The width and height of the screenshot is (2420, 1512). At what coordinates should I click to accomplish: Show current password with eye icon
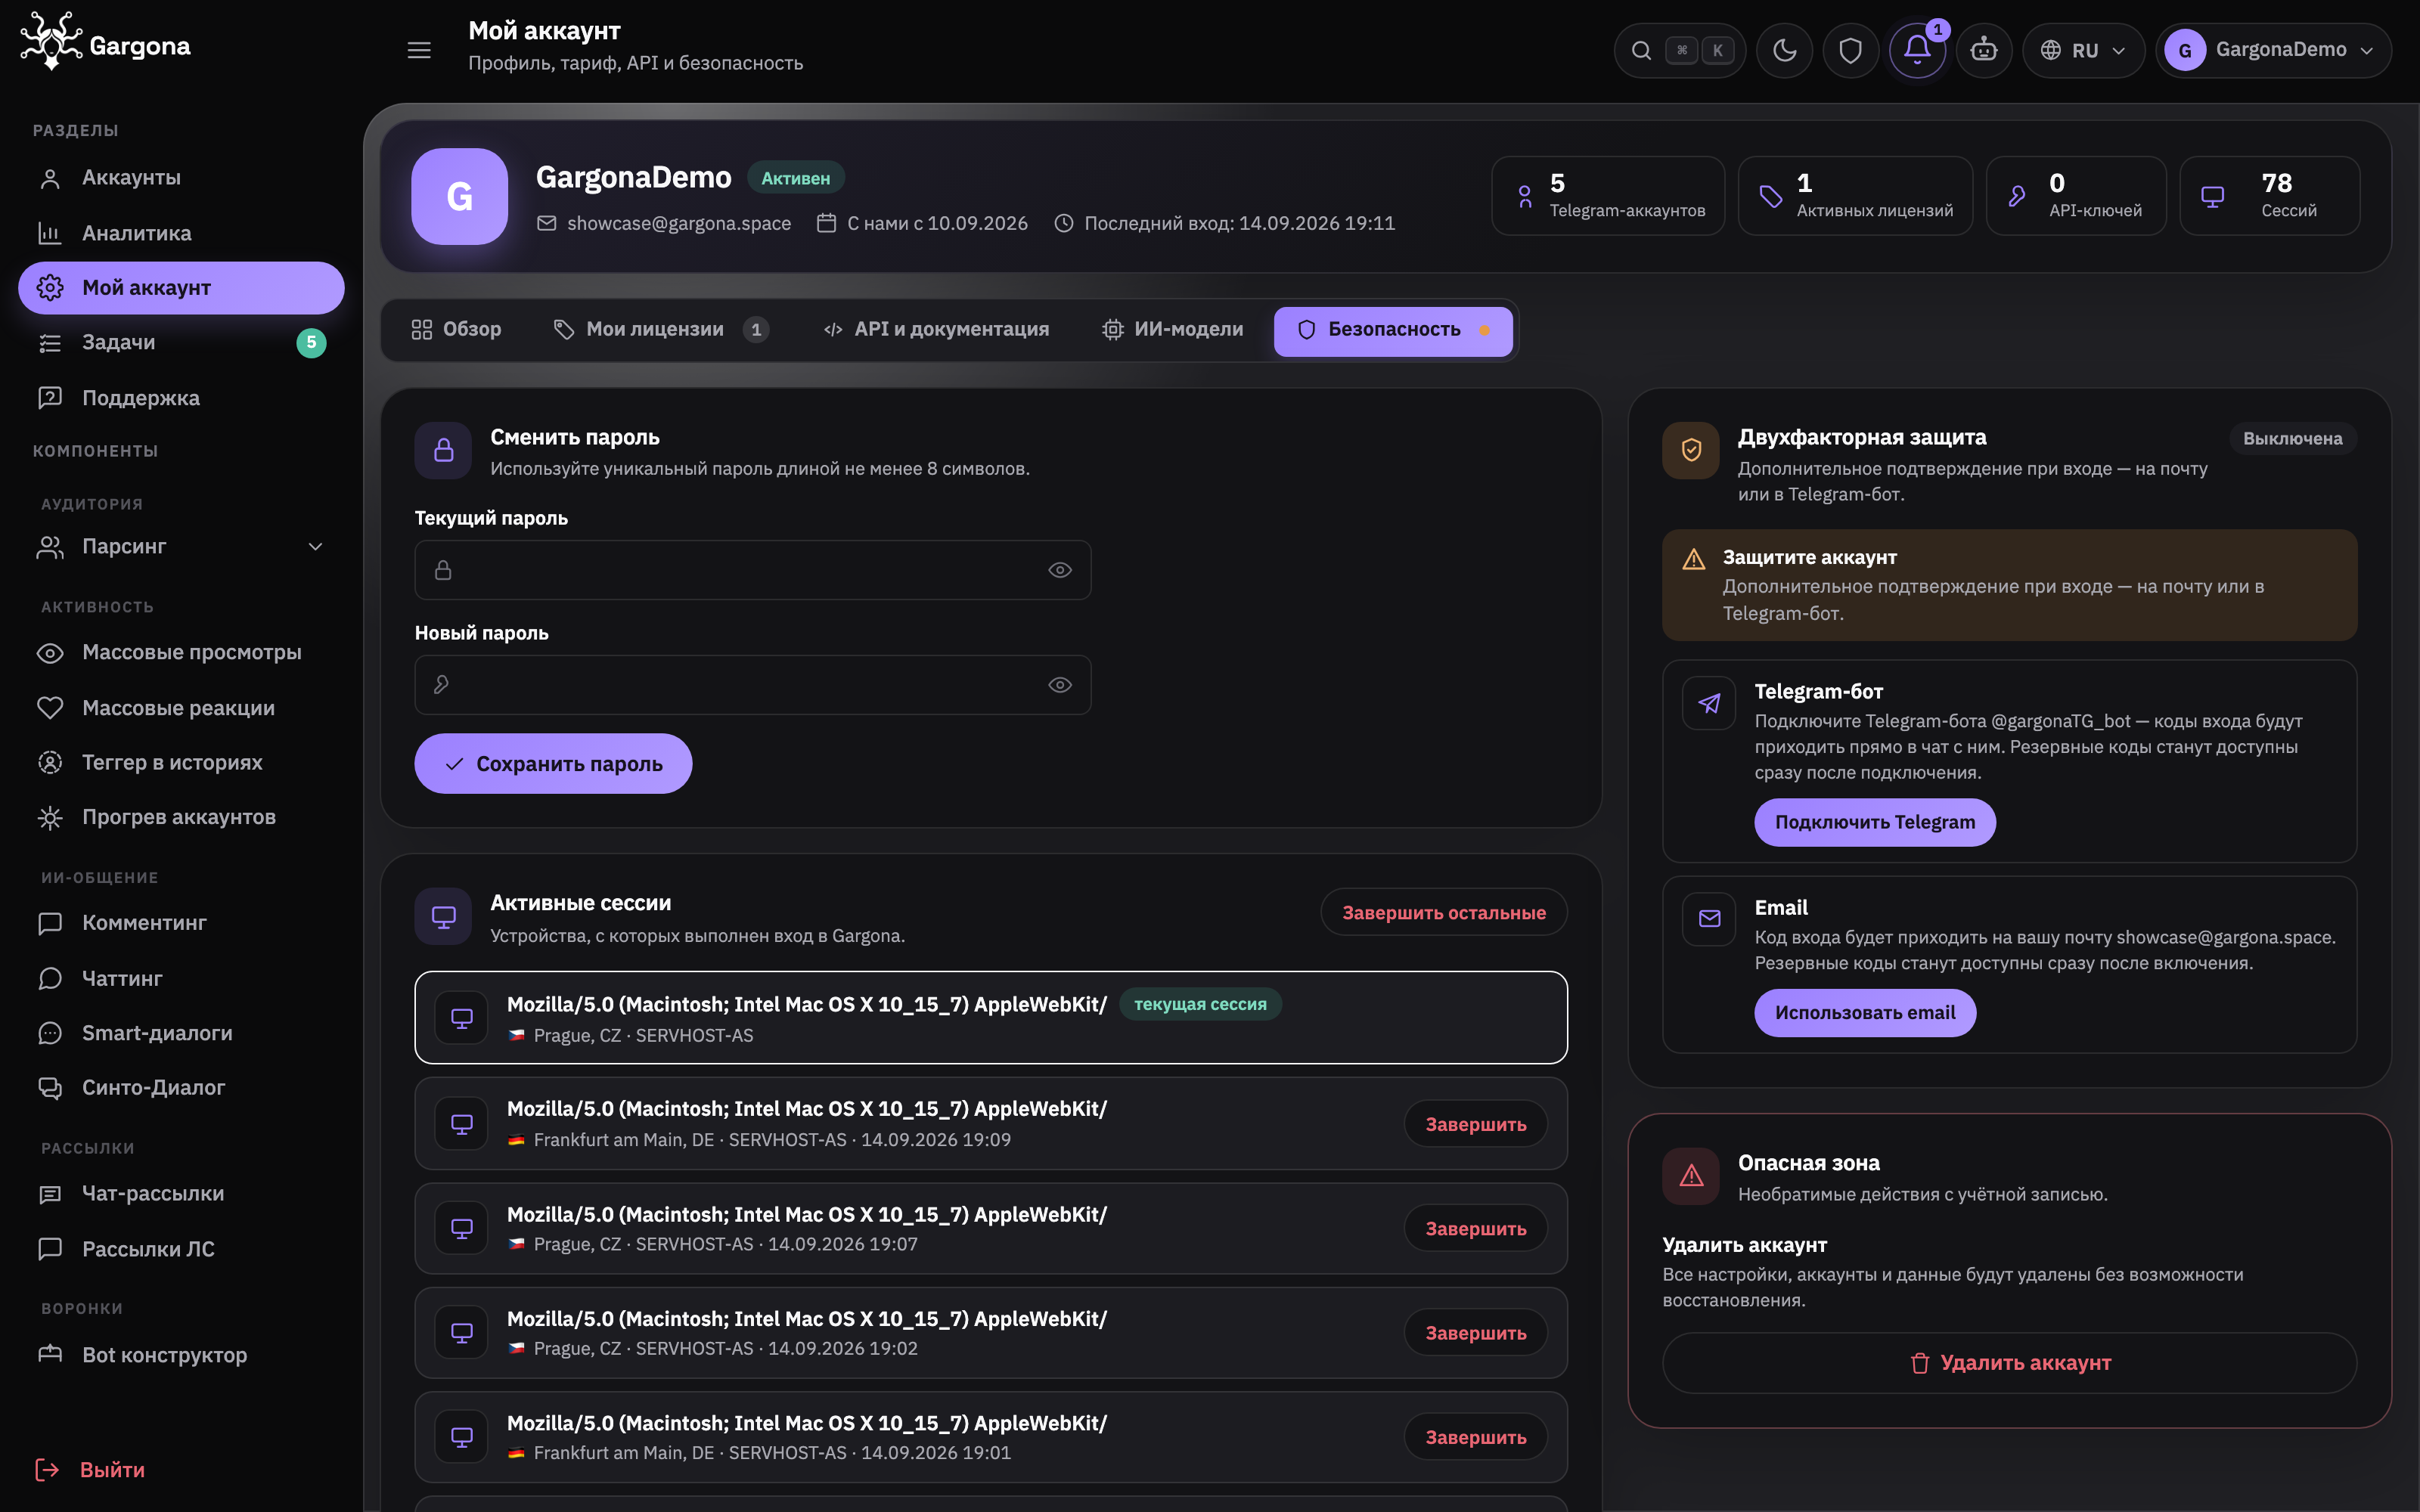point(1059,570)
